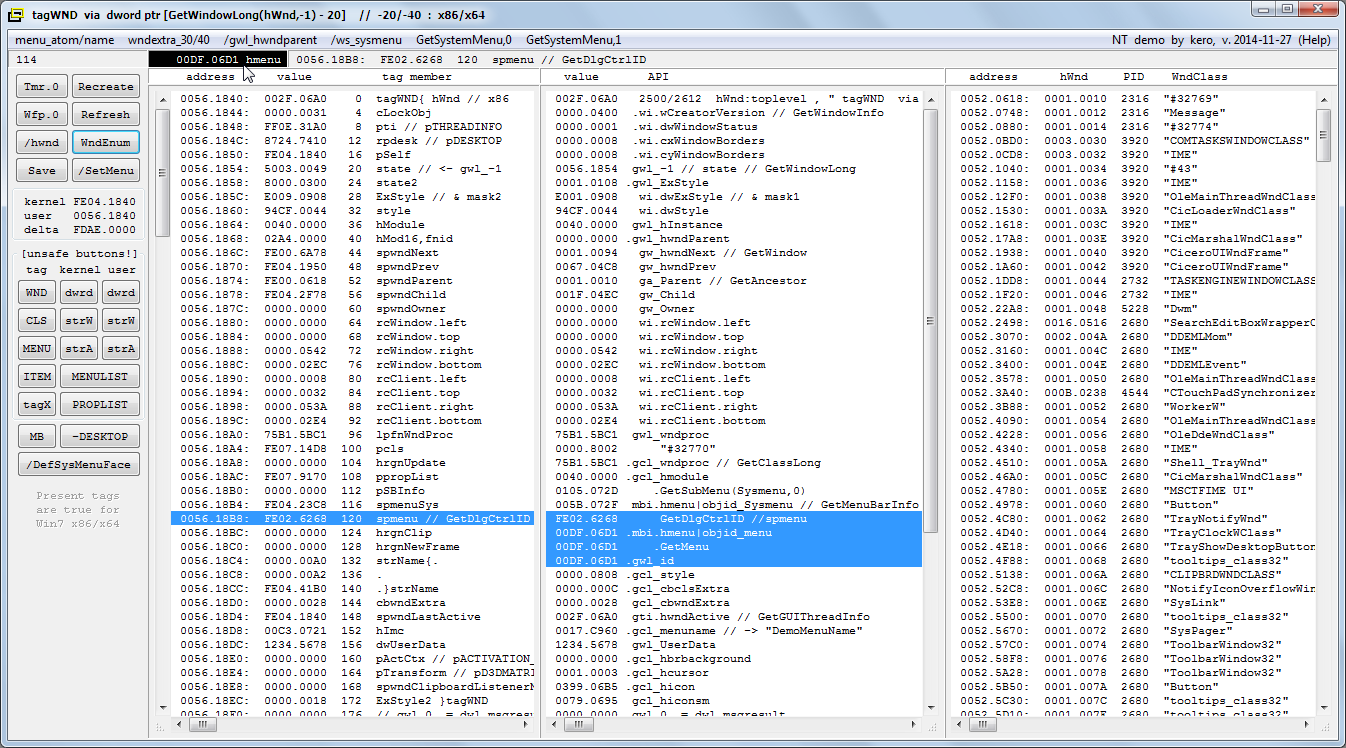The height and width of the screenshot is (748, 1346).
Task: Click the tagWND application icon in title bar
Action: tap(16, 14)
